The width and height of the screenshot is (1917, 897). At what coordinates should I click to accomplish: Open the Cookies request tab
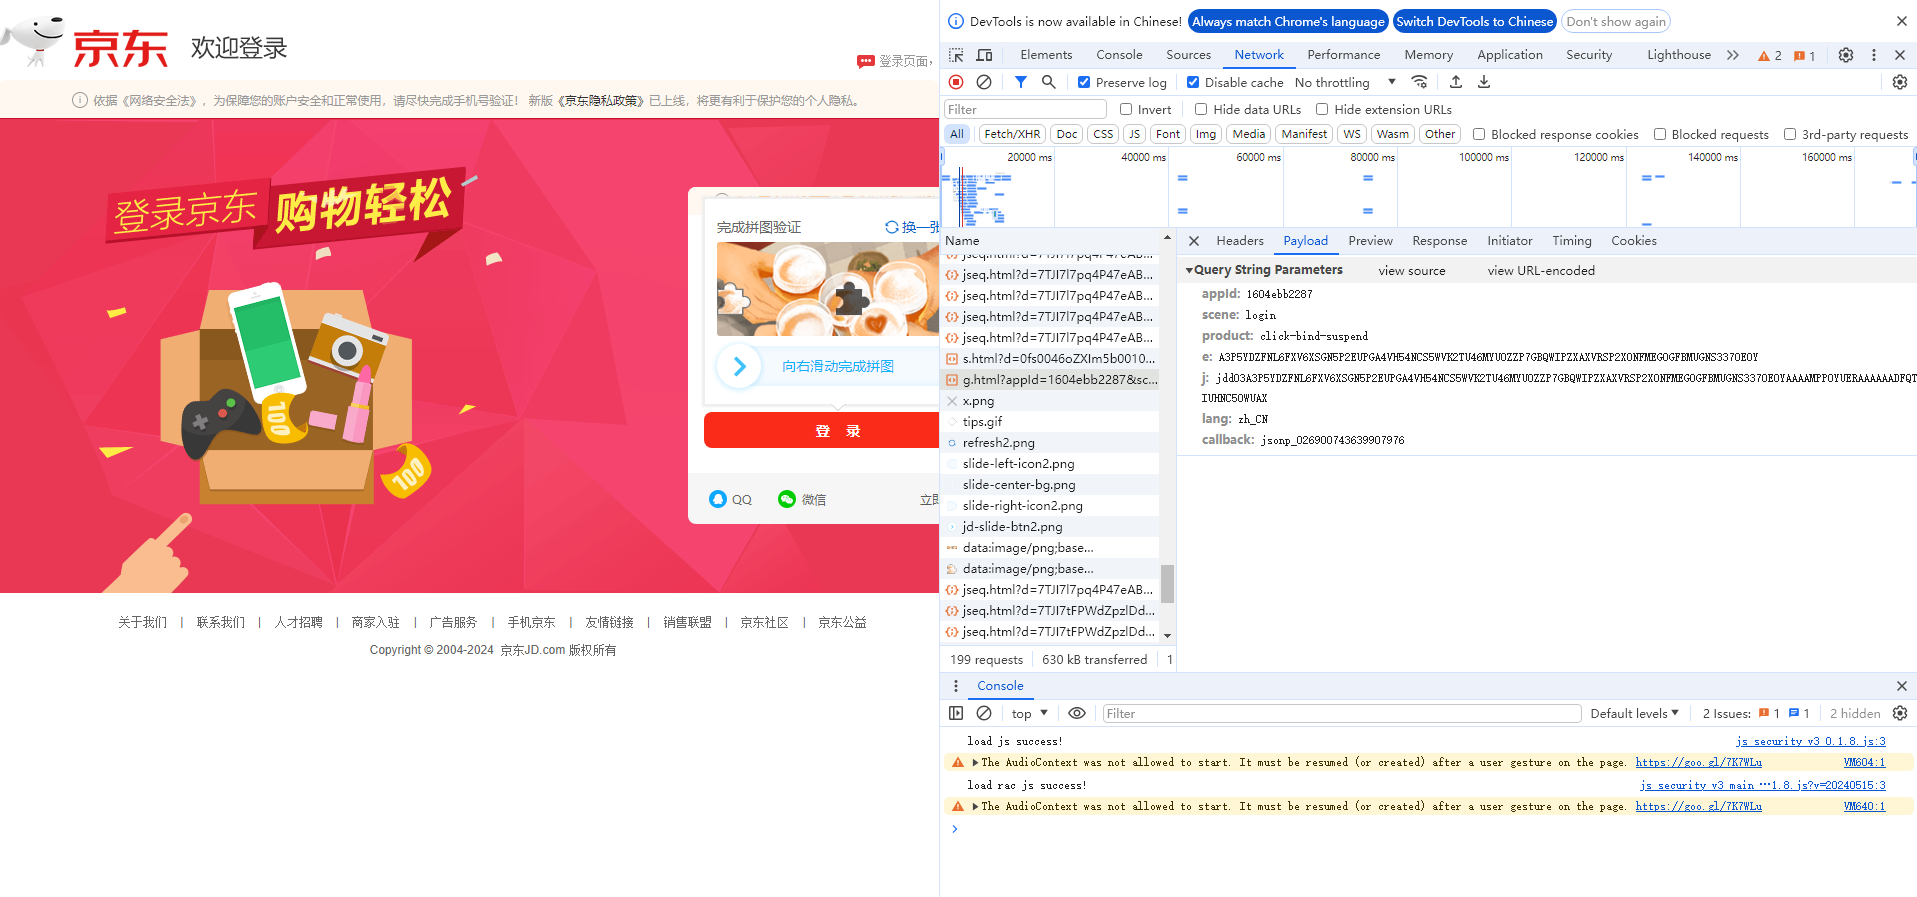click(1633, 241)
